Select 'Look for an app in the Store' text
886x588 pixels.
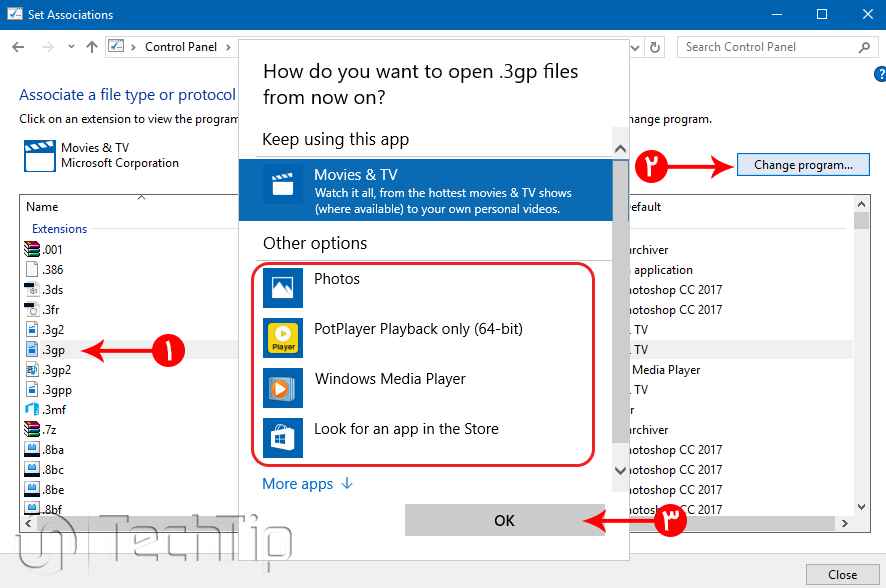tap(406, 429)
